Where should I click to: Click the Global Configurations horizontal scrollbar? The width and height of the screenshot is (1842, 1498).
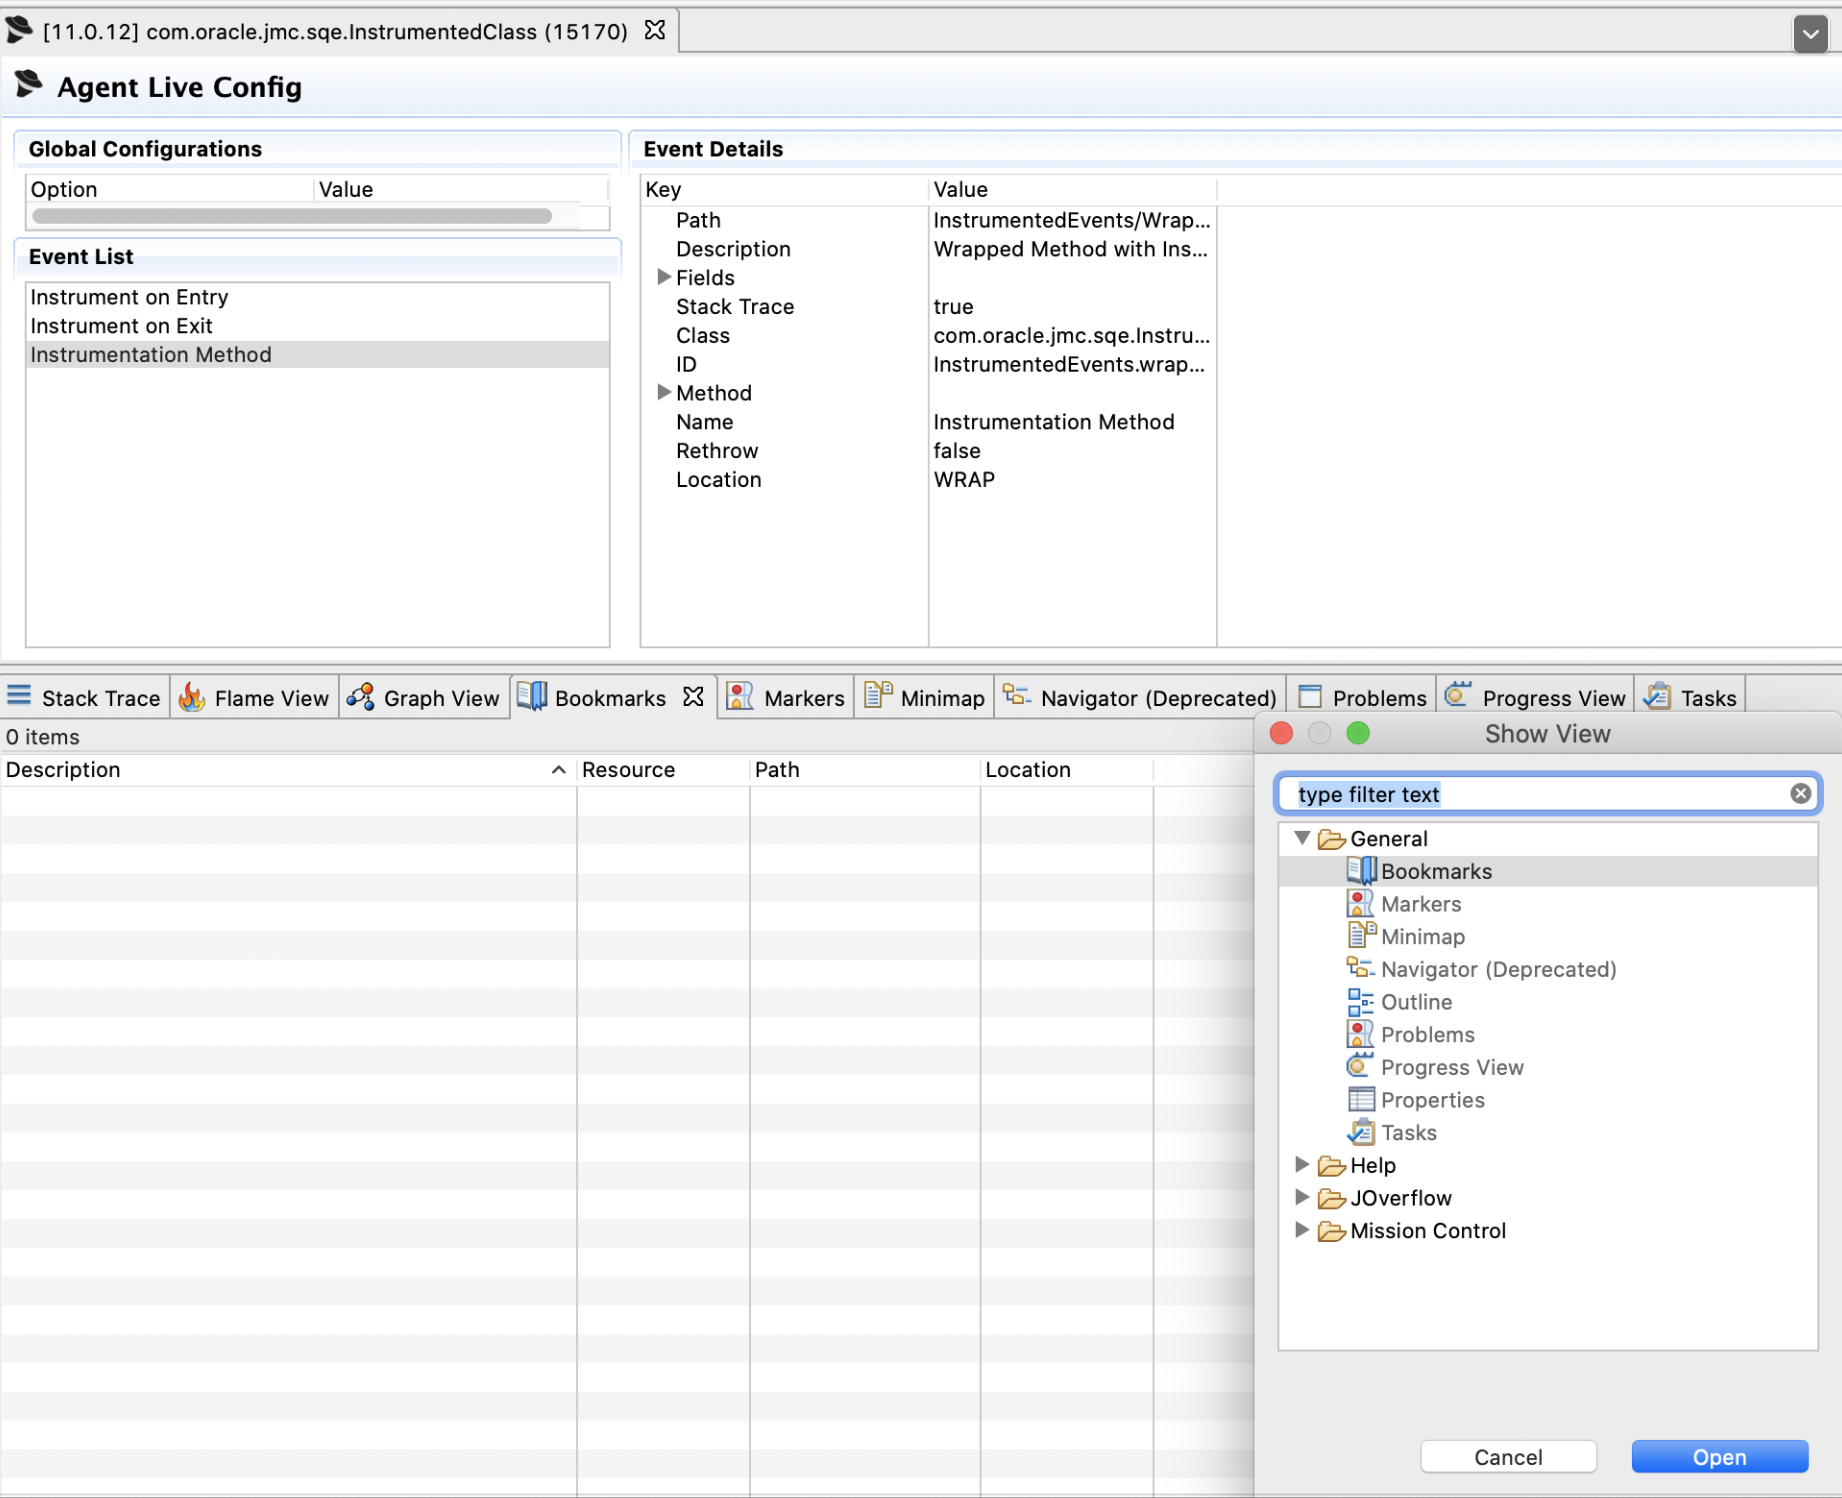click(292, 216)
